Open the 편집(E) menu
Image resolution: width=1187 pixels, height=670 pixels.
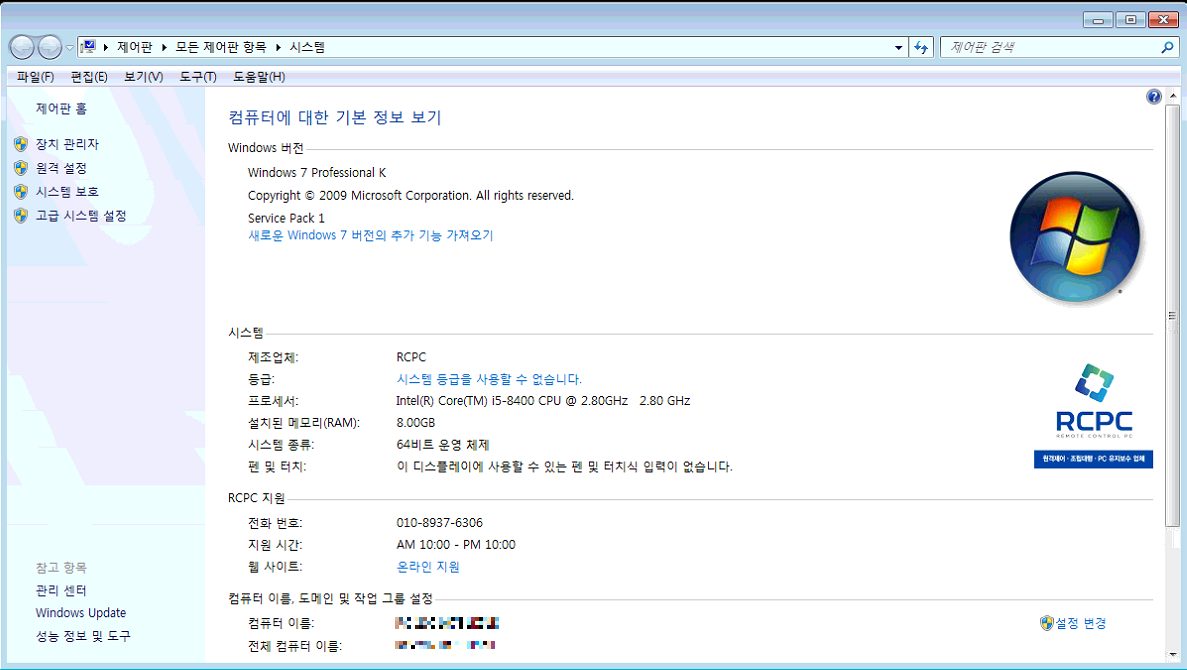[89, 76]
